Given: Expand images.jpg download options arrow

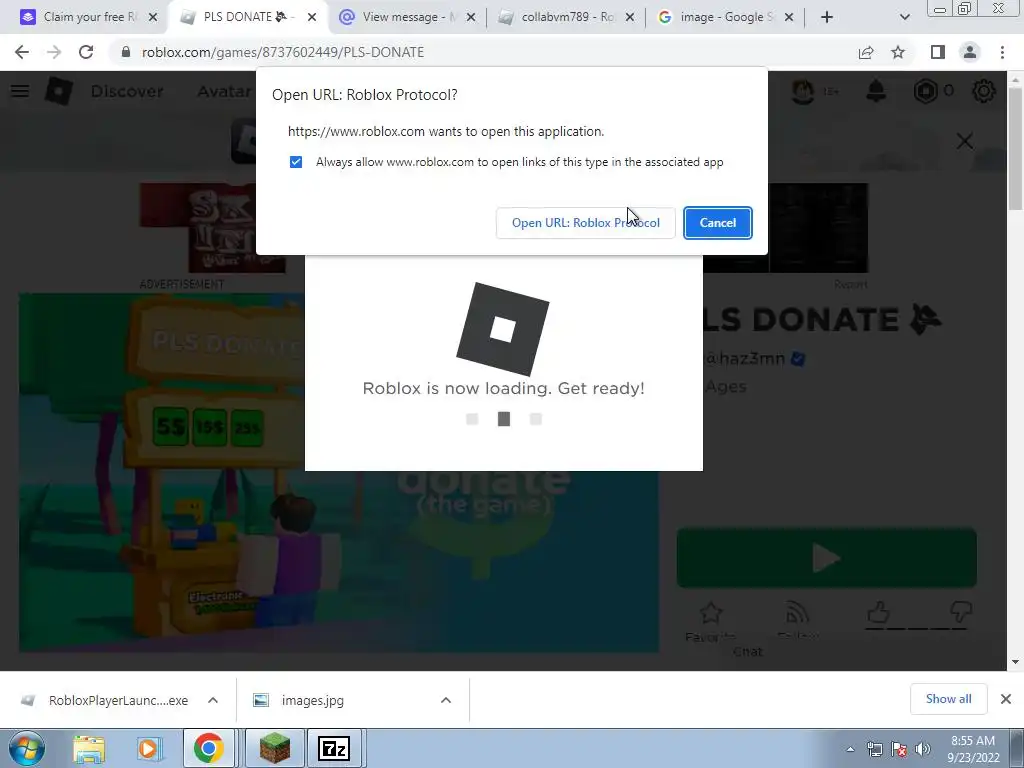Looking at the screenshot, I should 446,700.
